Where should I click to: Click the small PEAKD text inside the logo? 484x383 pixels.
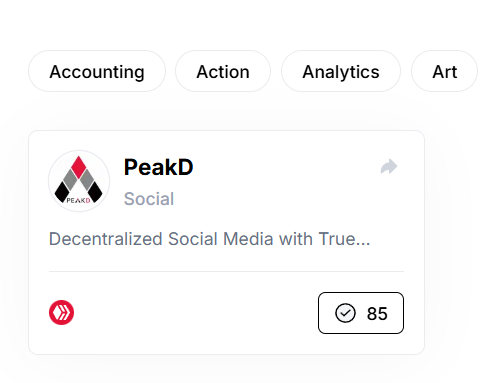coord(78,200)
